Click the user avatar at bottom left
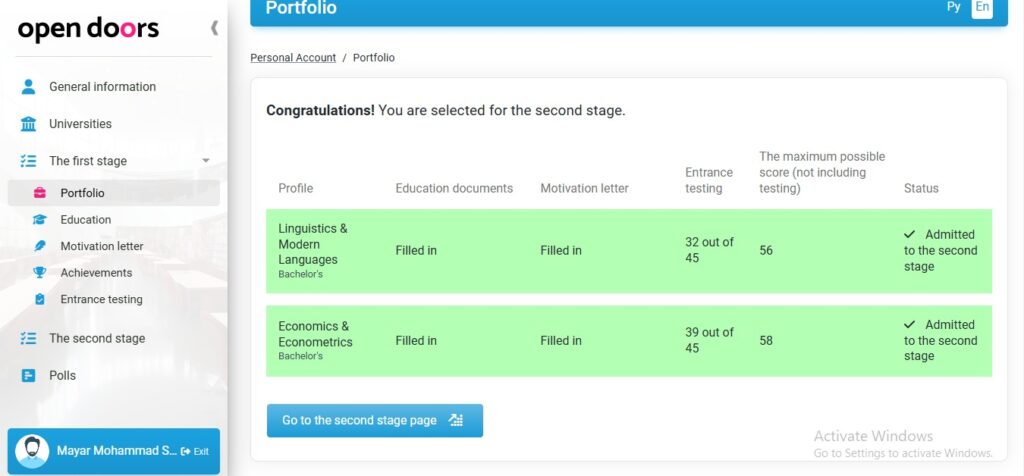Image resolution: width=1024 pixels, height=476 pixels. 32,451
